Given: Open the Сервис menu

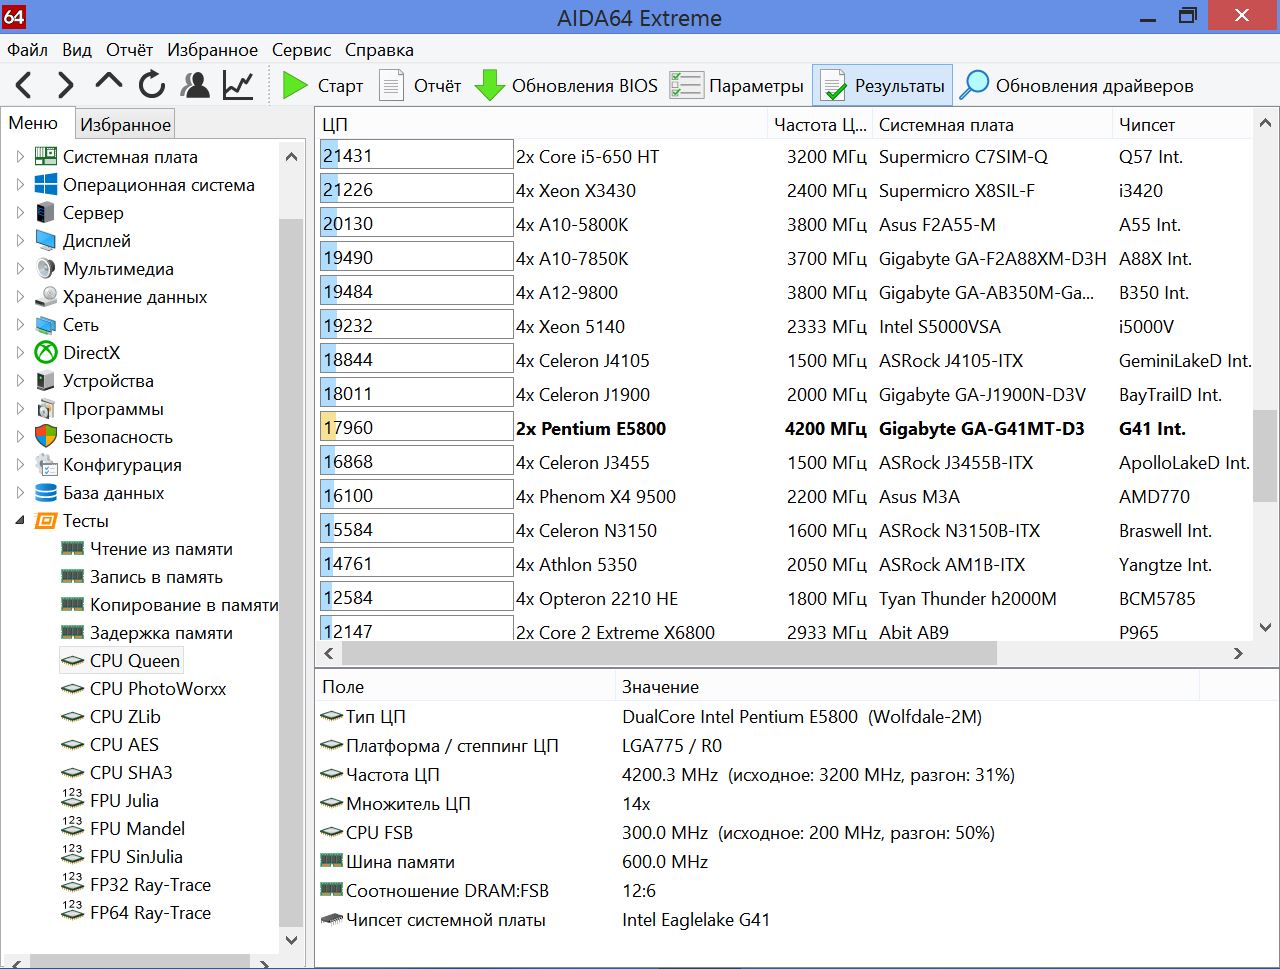Looking at the screenshot, I should 301,50.
